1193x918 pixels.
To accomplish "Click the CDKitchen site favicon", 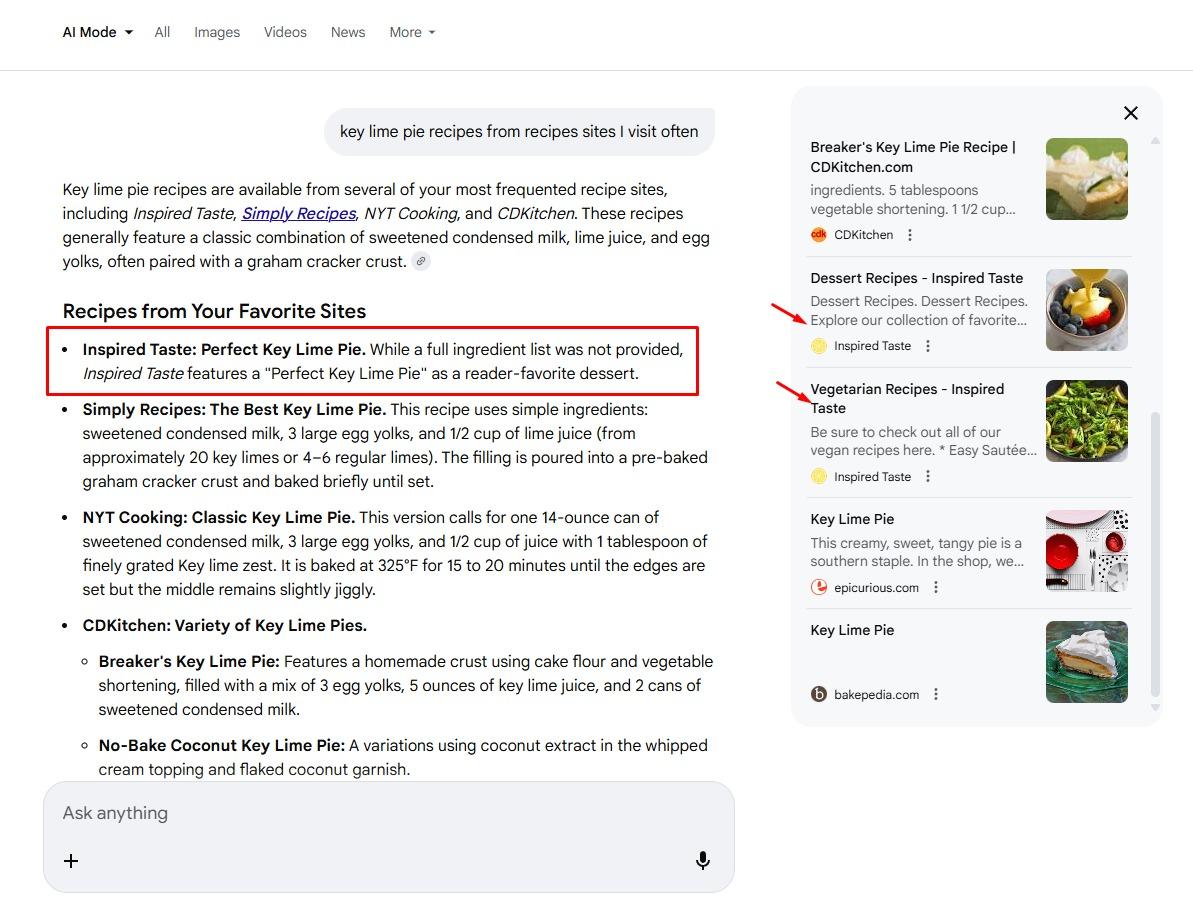I will click(819, 235).
